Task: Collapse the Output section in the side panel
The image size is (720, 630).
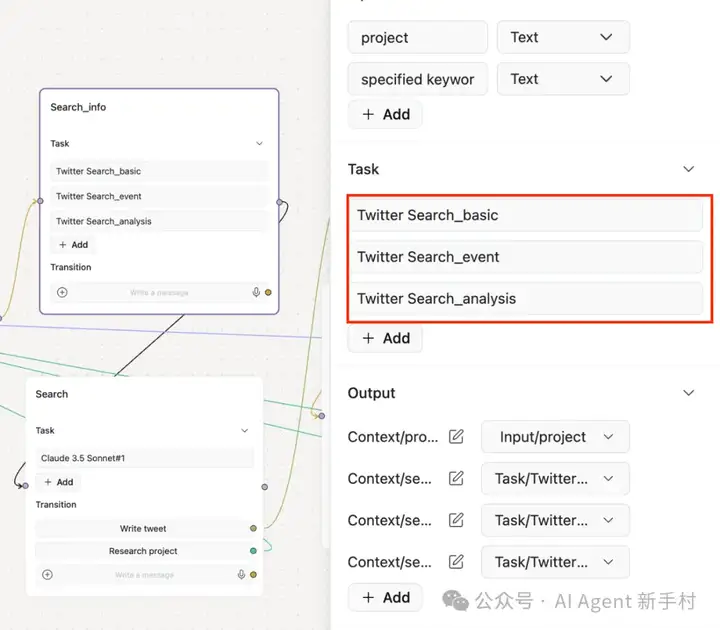Action: [688, 393]
